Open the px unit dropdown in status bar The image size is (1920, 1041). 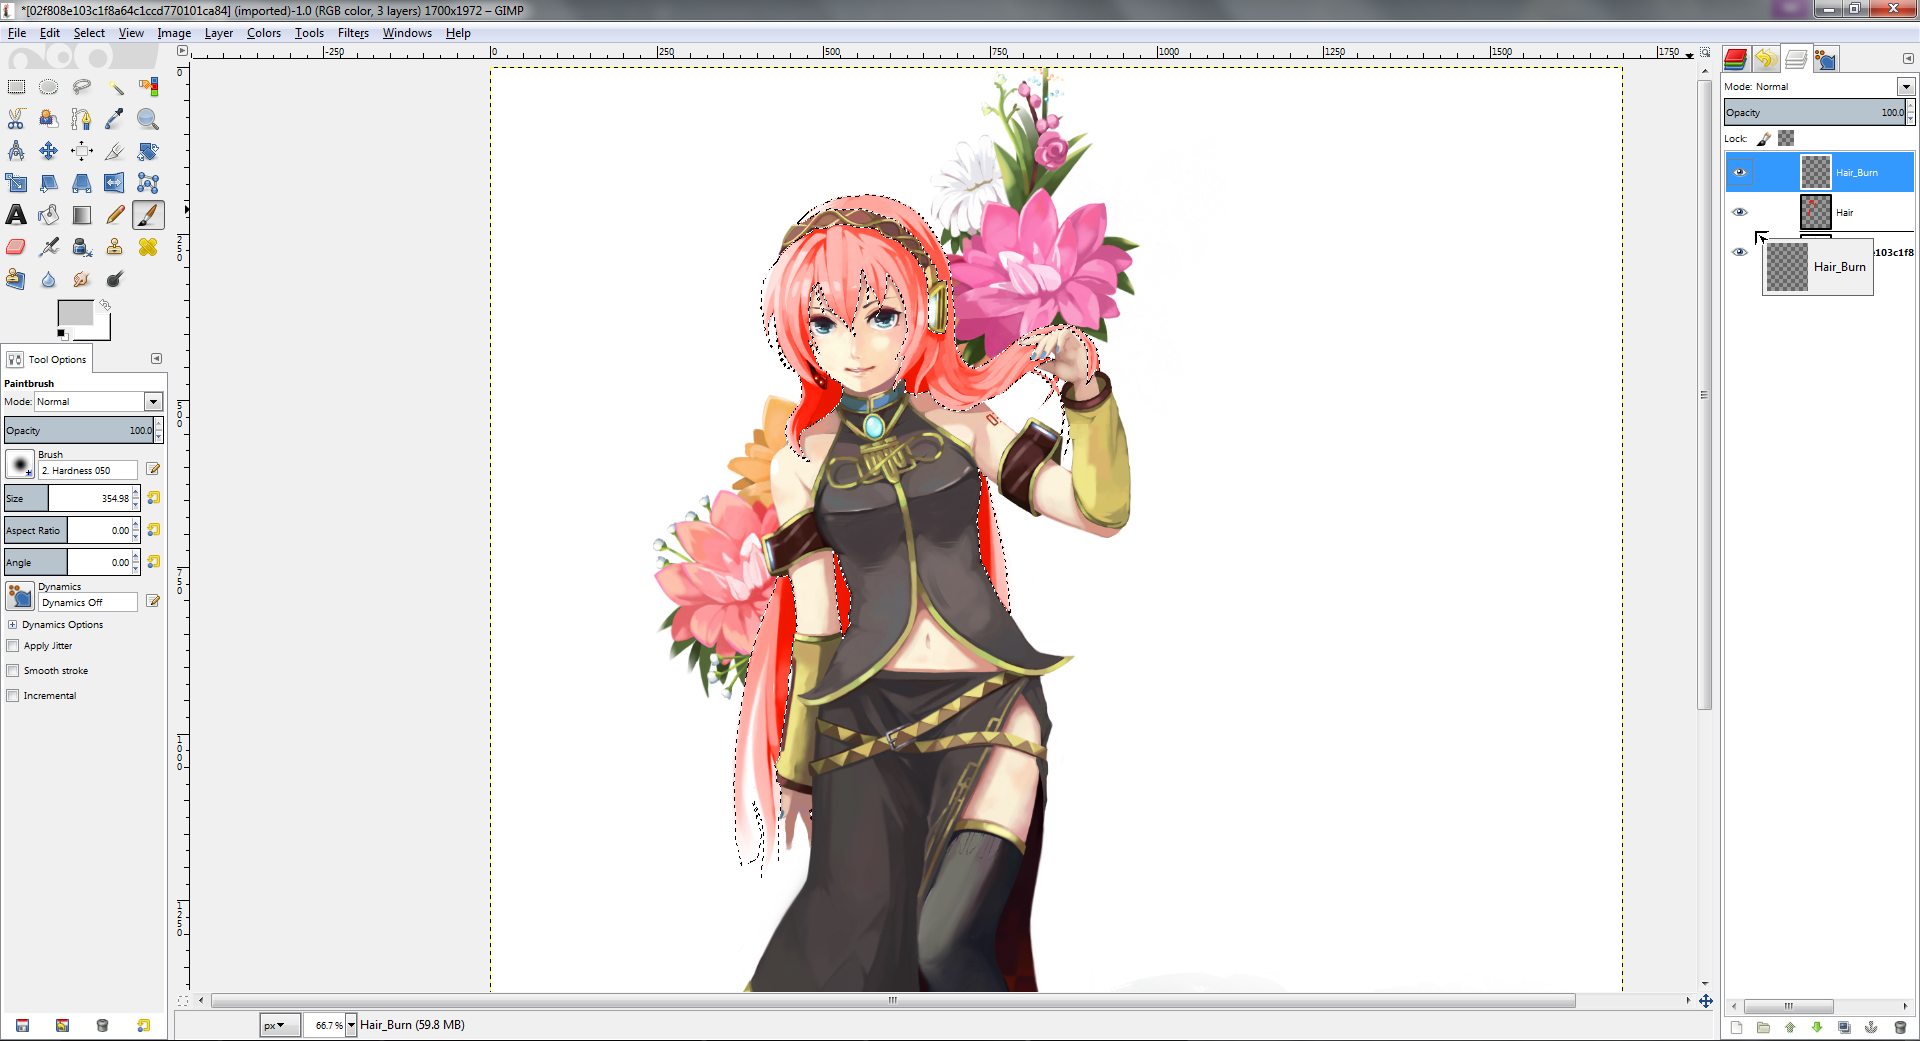[279, 1025]
